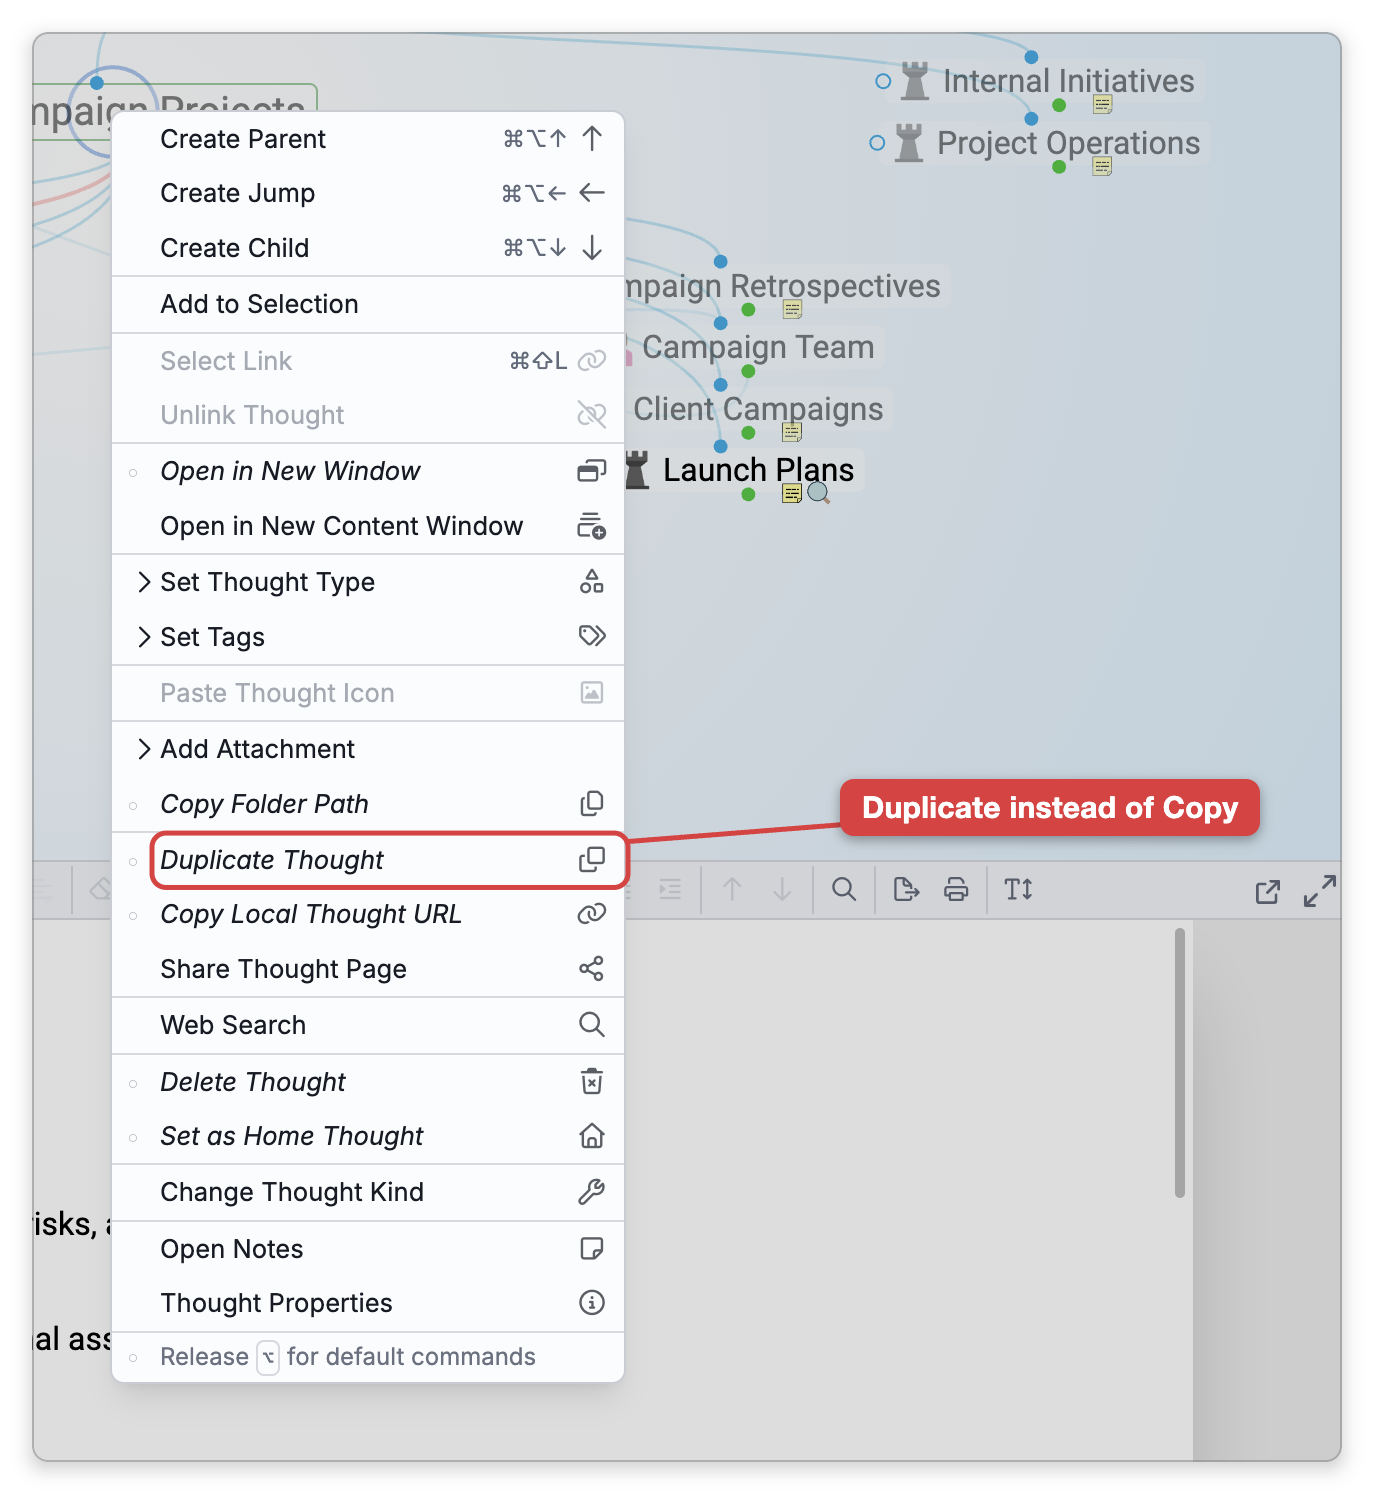Click the note icon under Project Operations
The height and width of the screenshot is (1494, 1374).
click(1102, 166)
